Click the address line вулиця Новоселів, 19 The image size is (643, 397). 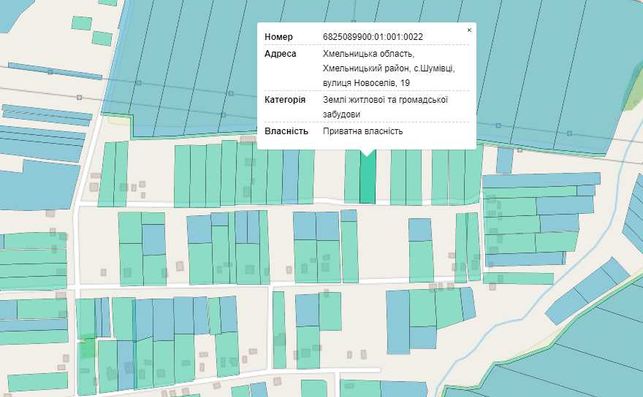(x=366, y=83)
